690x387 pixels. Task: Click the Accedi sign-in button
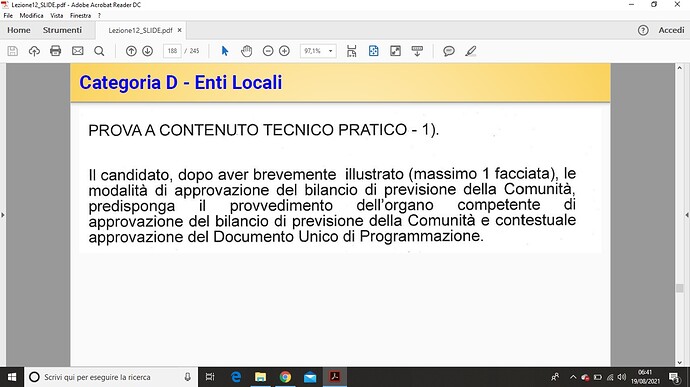coord(671,30)
